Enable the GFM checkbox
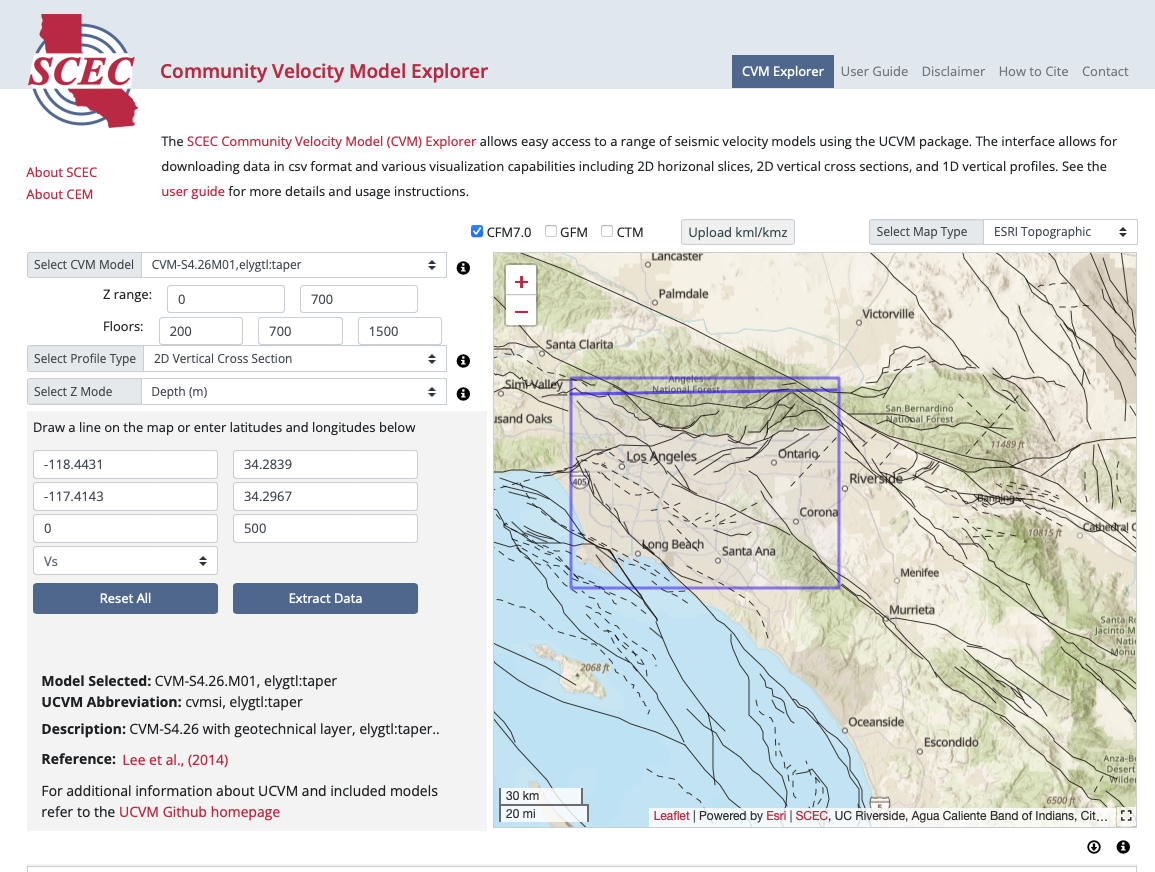1155x872 pixels. point(551,232)
